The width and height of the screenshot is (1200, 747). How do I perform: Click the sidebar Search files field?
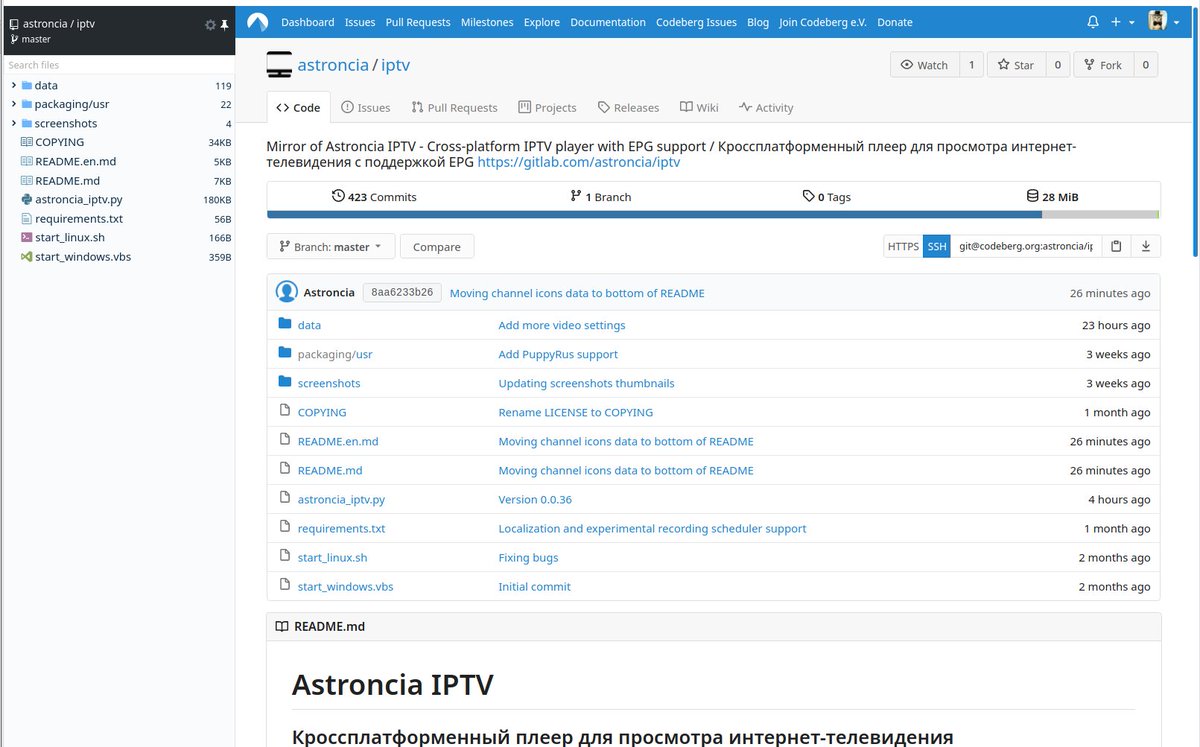point(118,65)
